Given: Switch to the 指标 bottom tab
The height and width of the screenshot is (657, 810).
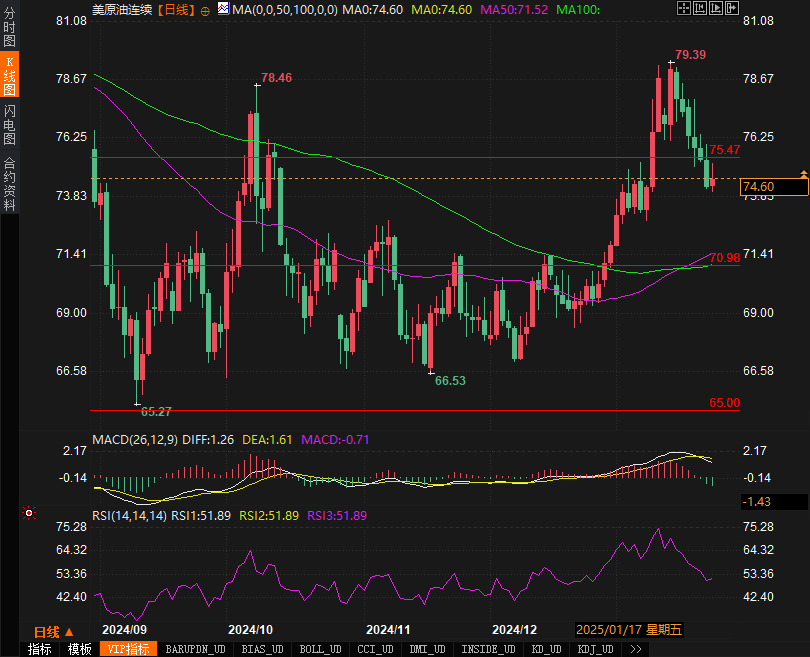Looking at the screenshot, I should coord(40,649).
